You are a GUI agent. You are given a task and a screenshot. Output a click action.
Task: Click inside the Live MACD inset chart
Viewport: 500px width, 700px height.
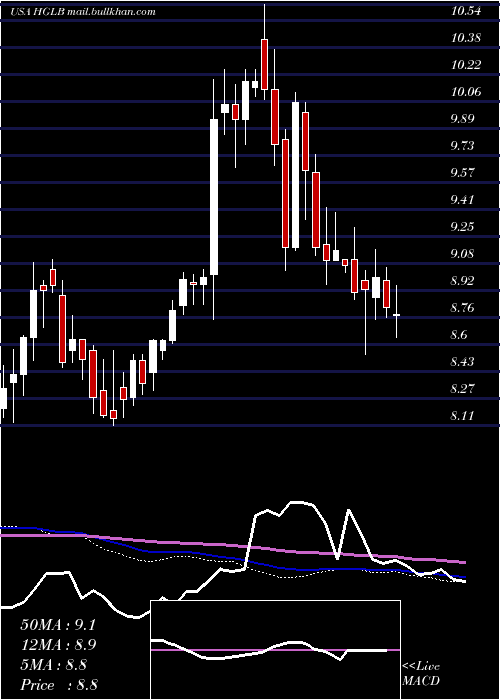275,650
